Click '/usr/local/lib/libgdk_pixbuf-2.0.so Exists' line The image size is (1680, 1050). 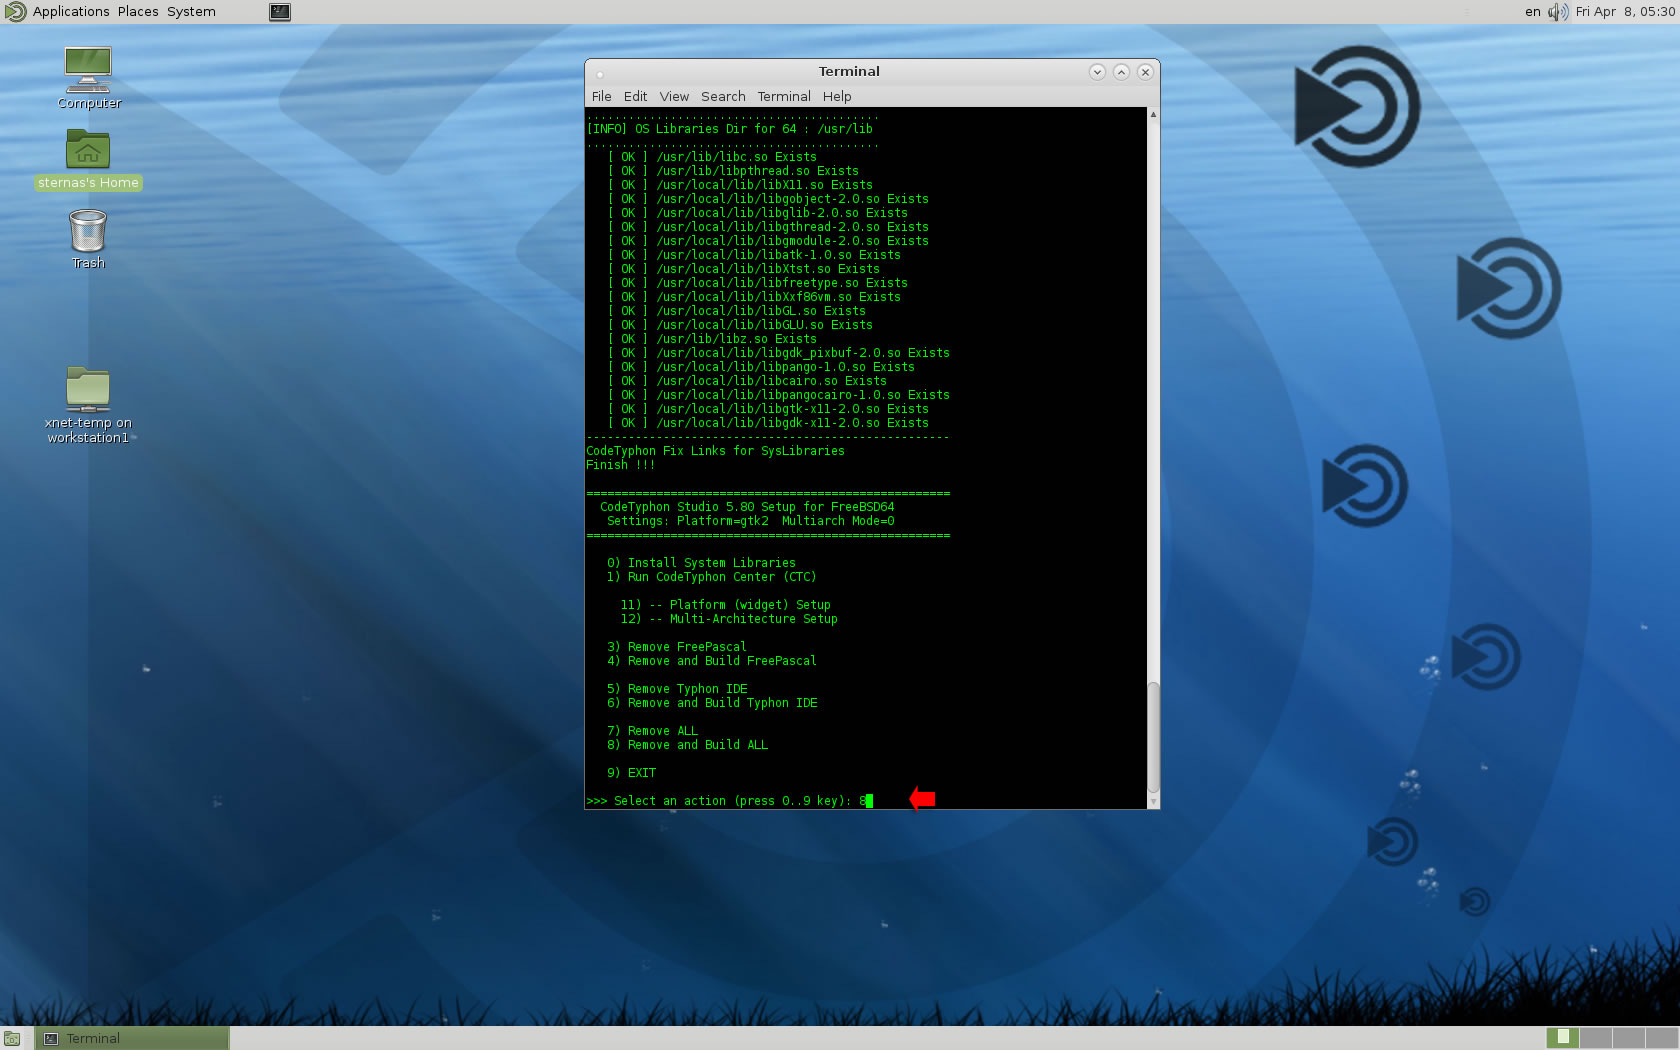click(778, 353)
